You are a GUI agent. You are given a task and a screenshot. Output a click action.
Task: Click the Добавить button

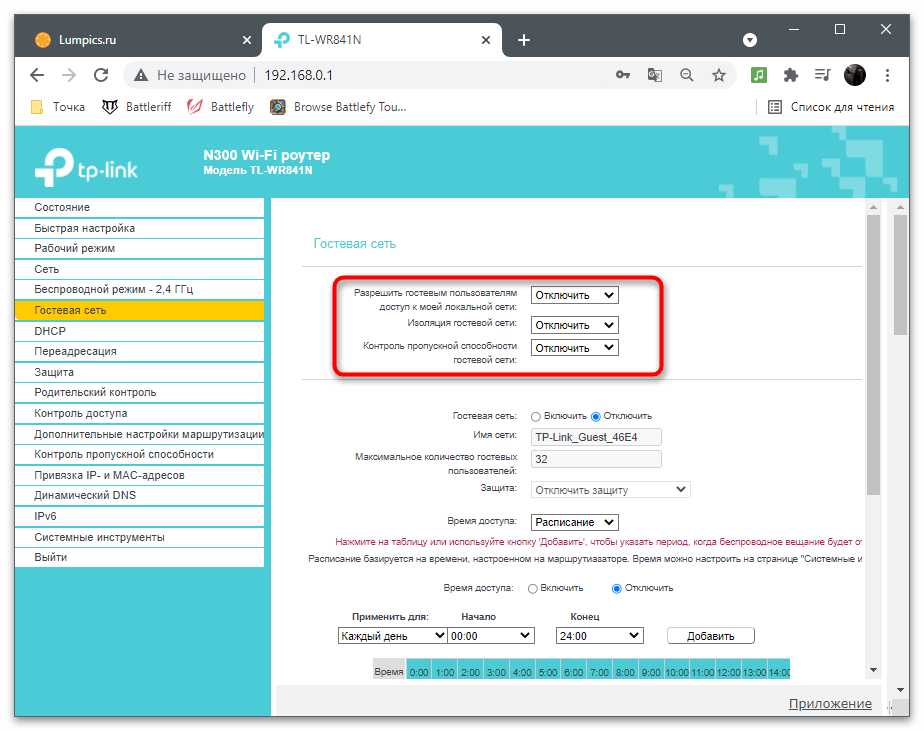710,636
